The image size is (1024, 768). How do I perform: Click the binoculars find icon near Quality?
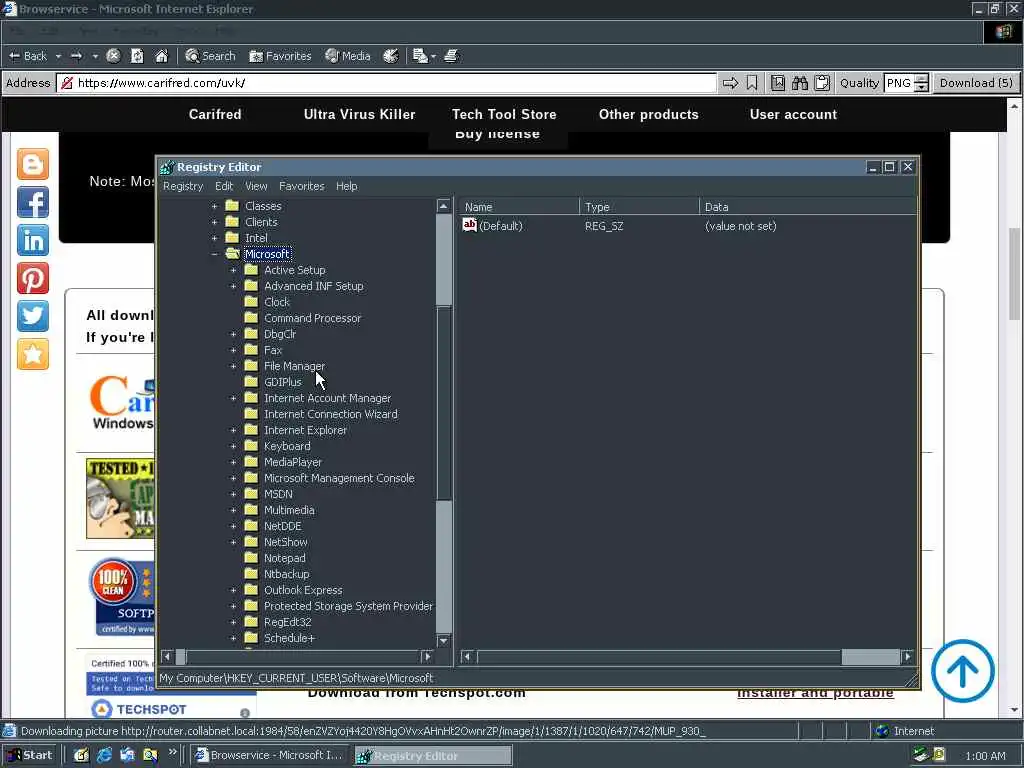click(x=799, y=83)
